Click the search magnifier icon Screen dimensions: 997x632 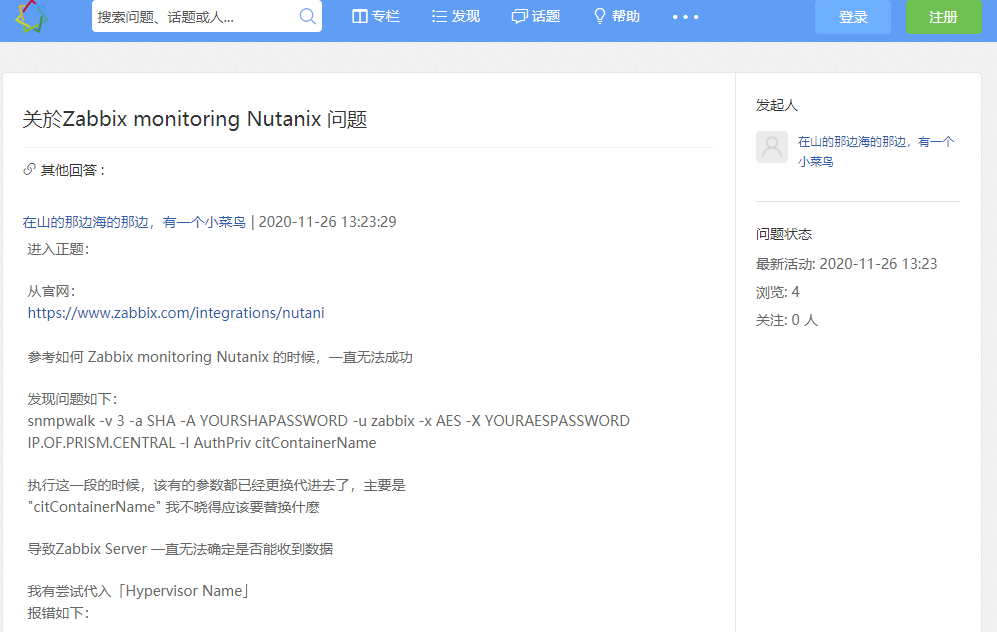(307, 17)
